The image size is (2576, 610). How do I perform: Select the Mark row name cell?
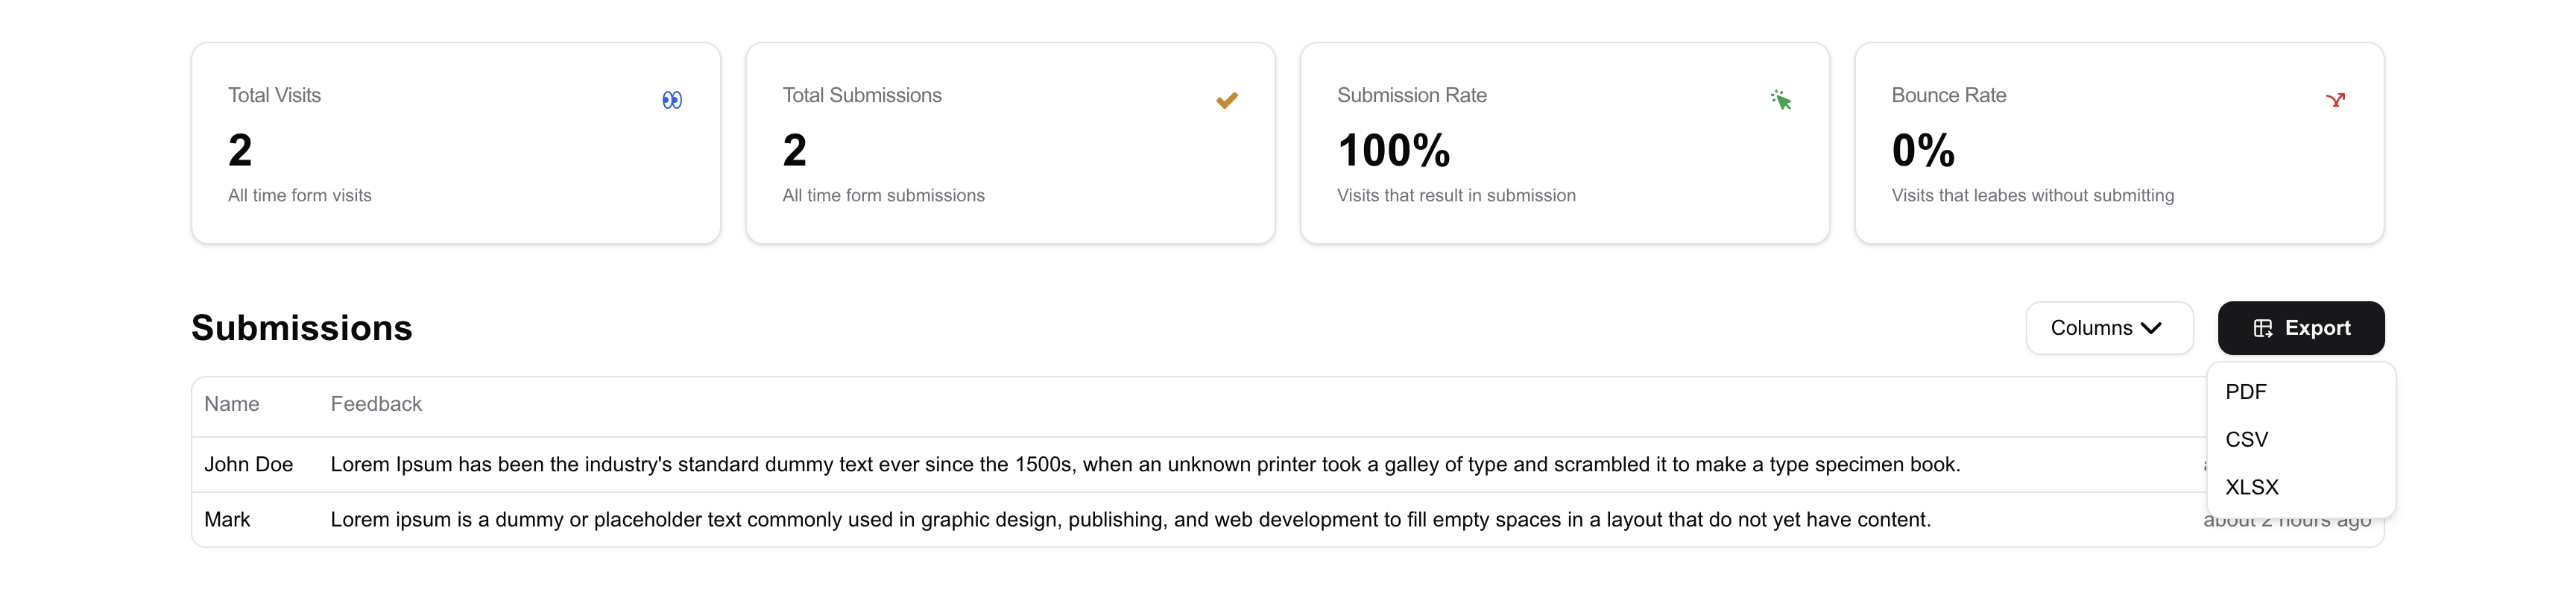point(227,519)
